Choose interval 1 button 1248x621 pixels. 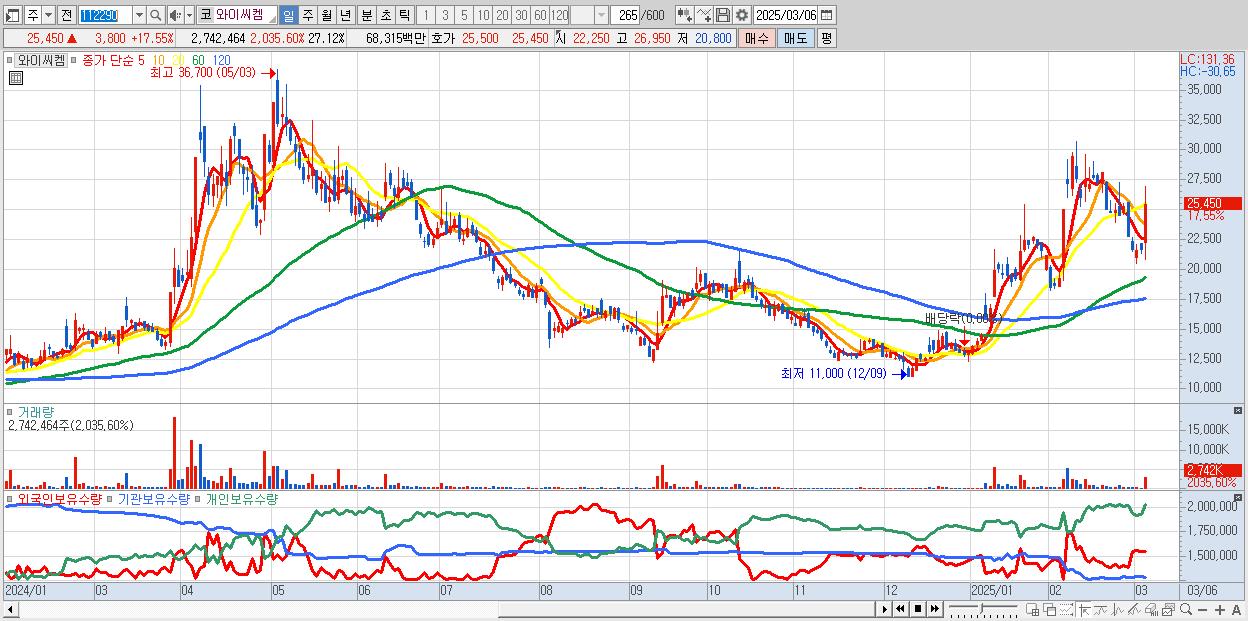point(425,15)
